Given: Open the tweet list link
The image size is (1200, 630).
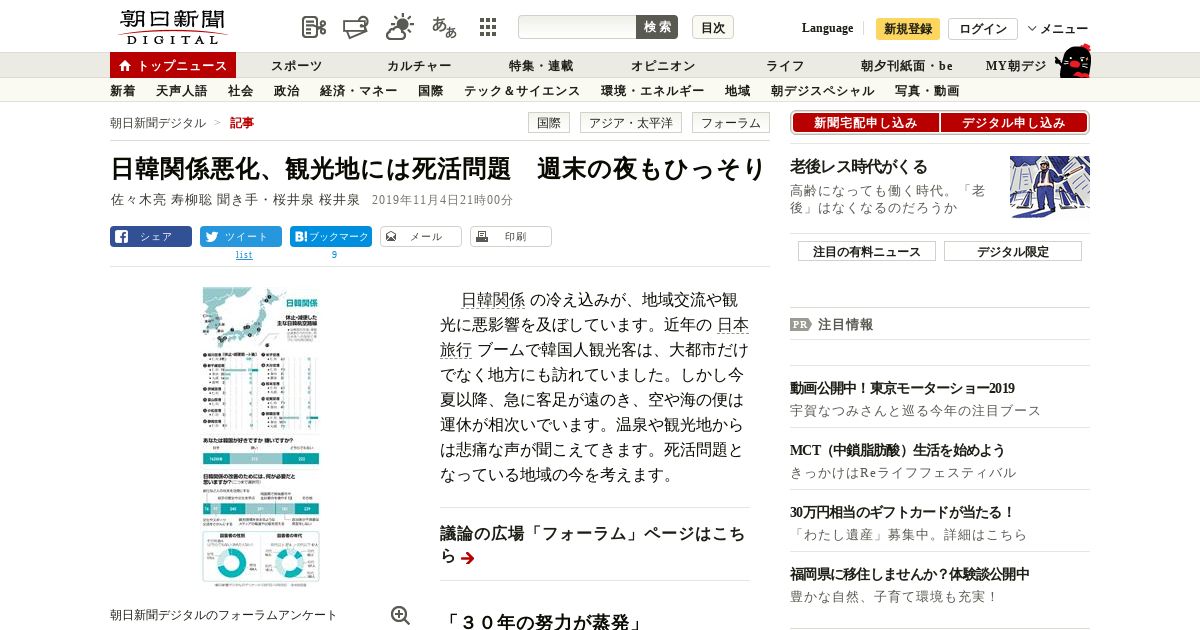Looking at the screenshot, I should tap(244, 255).
